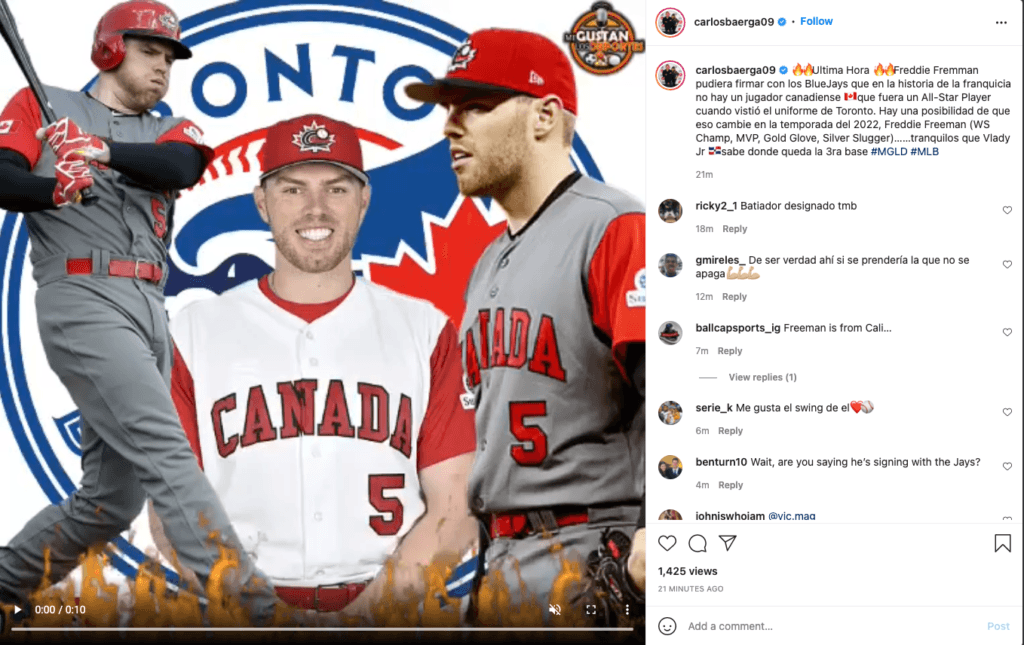This screenshot has width=1024, height=645.
Task: Save post with the bookmark icon
Action: [1002, 543]
